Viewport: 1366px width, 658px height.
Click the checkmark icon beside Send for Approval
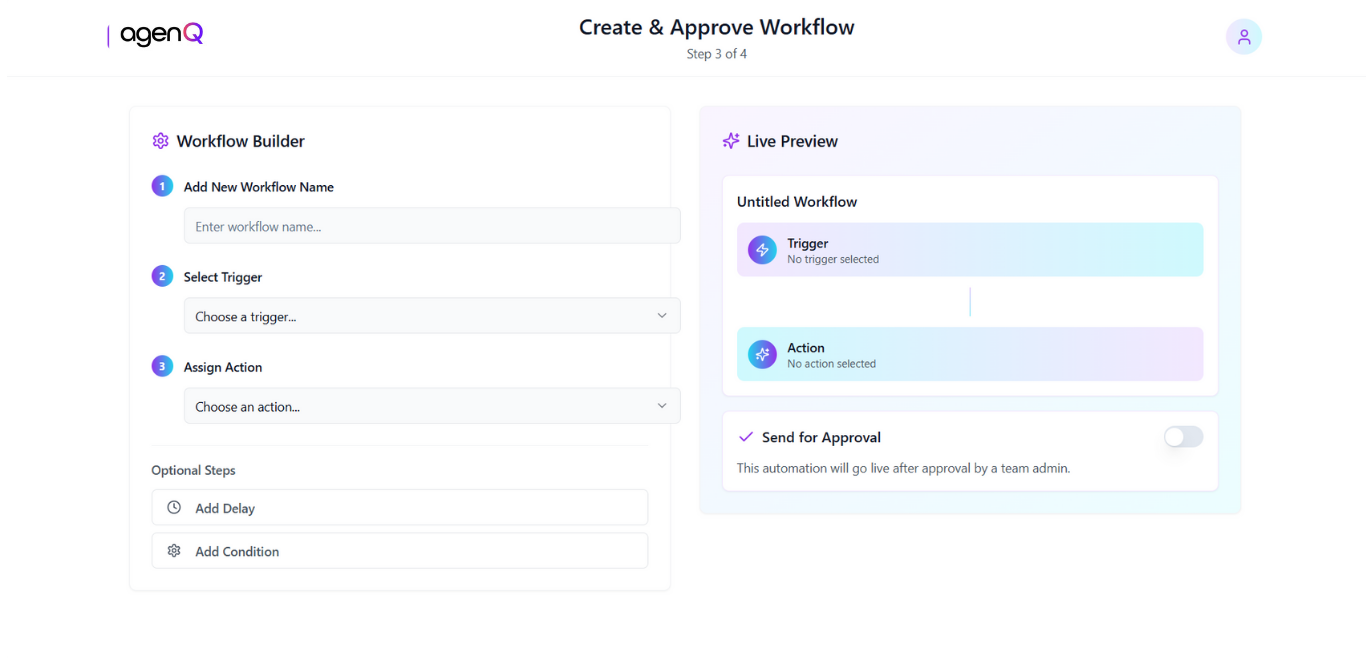tap(744, 437)
